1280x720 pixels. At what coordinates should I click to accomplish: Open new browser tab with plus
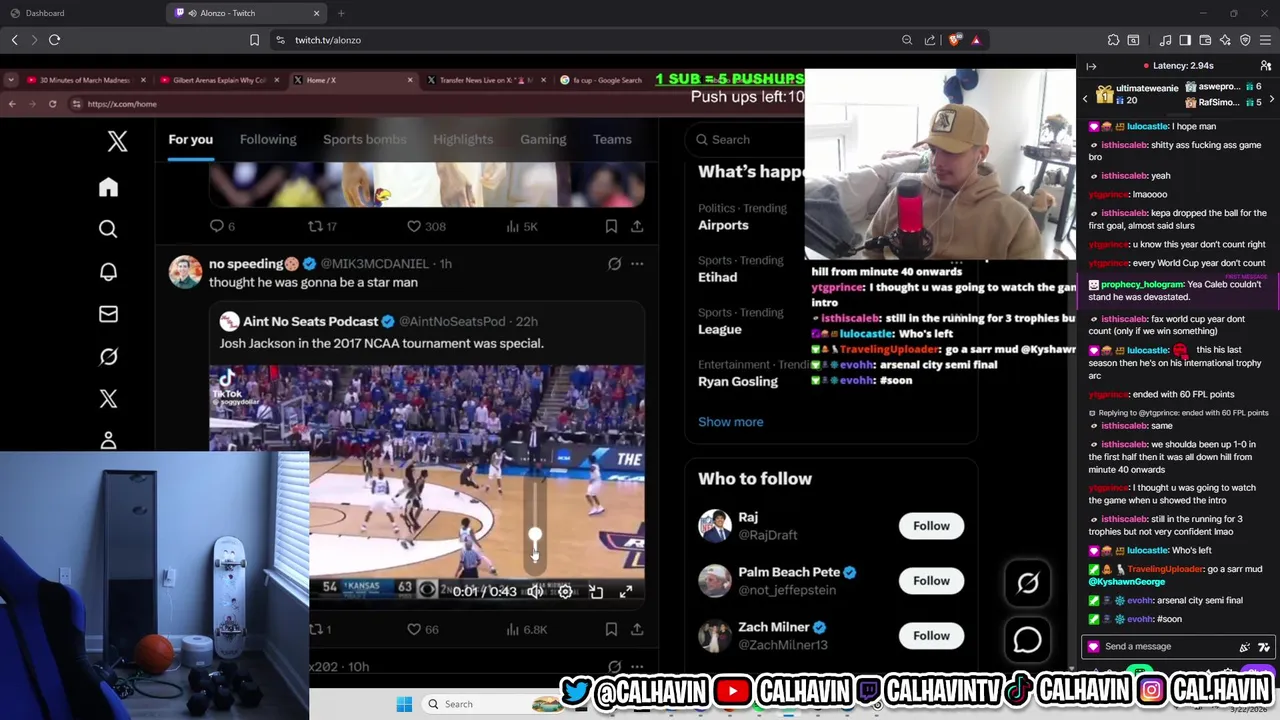[x=341, y=13]
